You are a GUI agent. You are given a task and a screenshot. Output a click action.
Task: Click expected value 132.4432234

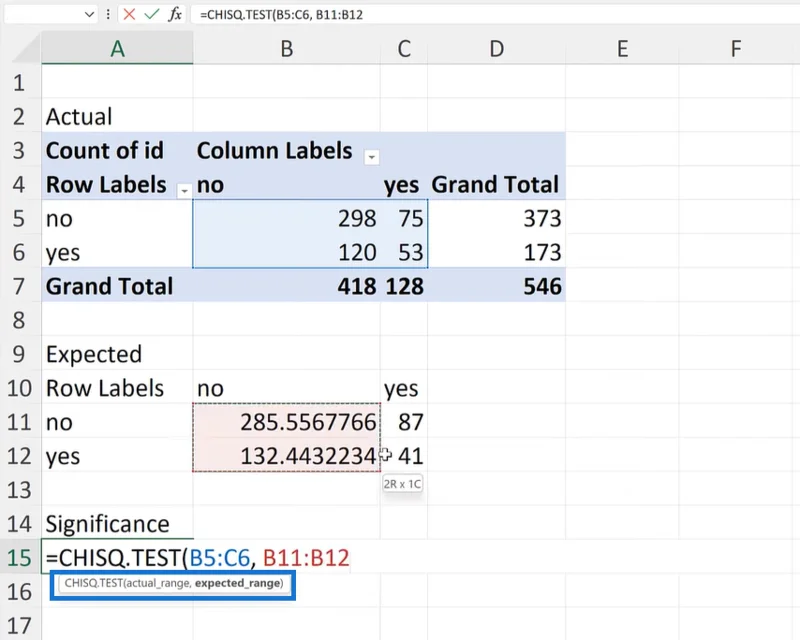286,455
